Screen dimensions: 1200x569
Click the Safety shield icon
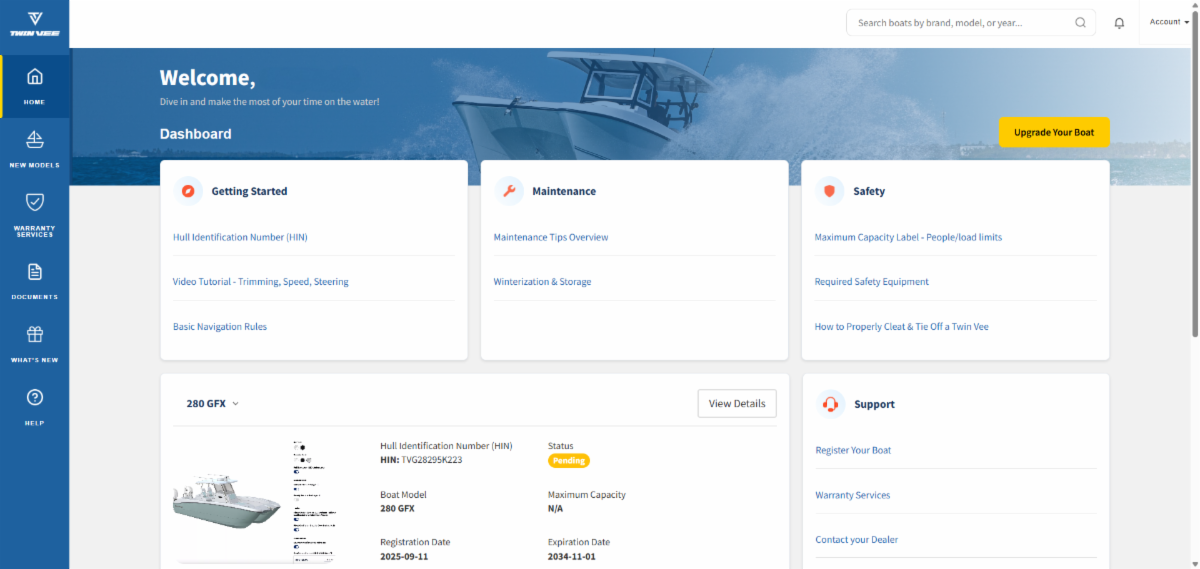click(x=830, y=191)
